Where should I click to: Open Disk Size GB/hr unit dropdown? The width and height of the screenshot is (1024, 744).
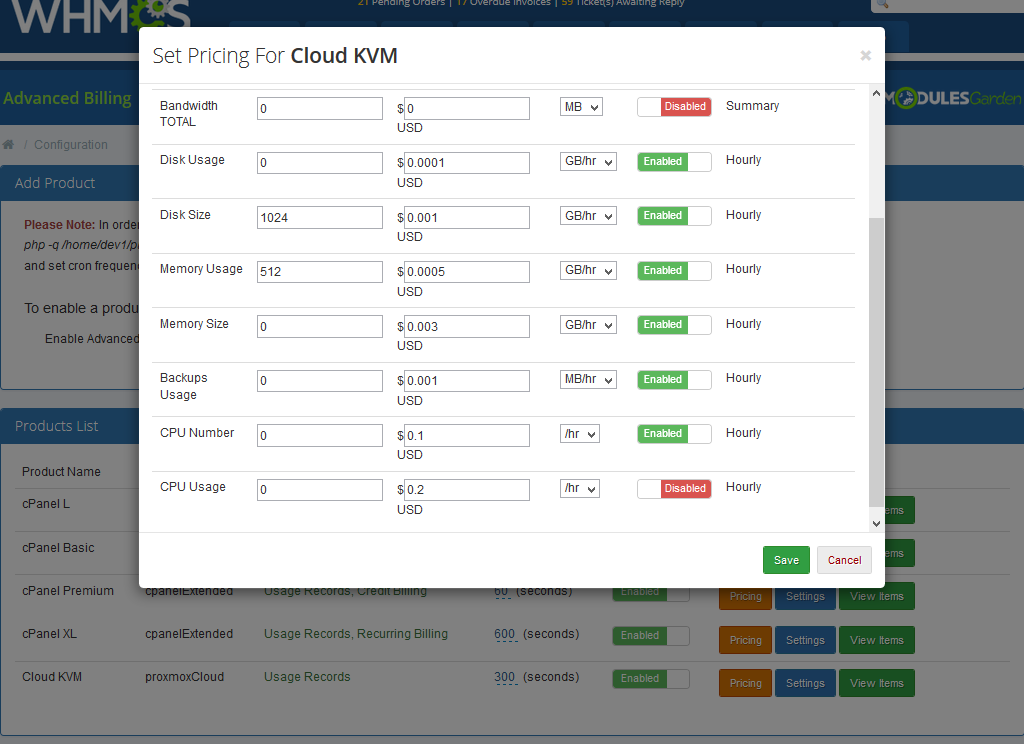pos(588,216)
